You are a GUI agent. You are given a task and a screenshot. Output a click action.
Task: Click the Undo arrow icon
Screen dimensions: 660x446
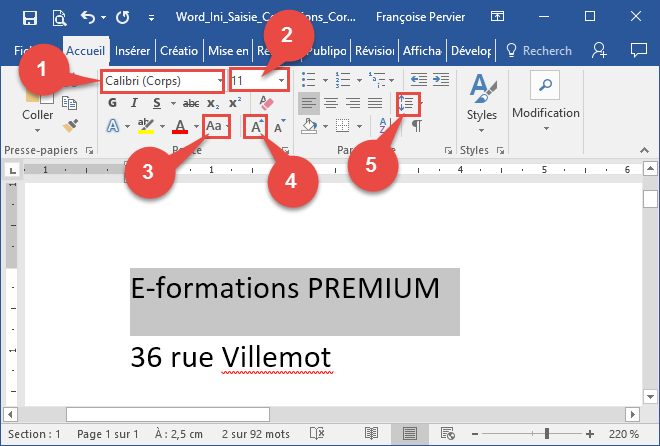tap(87, 18)
